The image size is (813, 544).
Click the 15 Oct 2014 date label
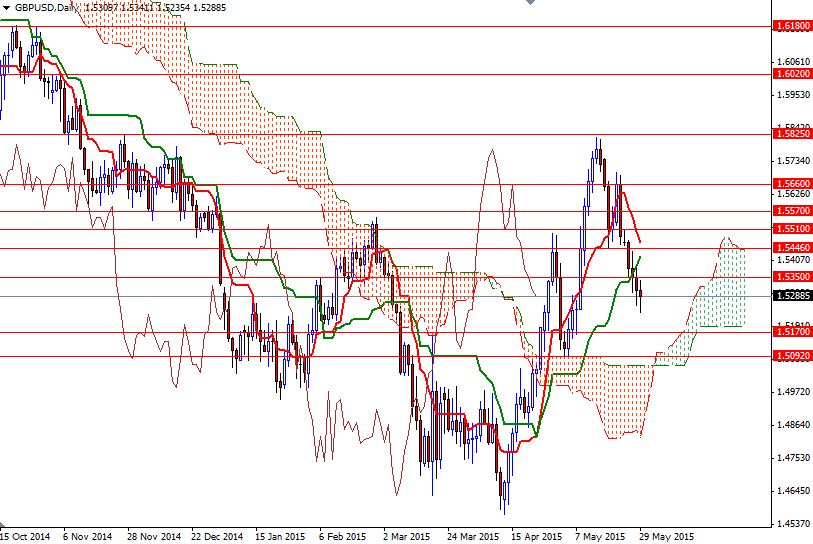click(x=25, y=537)
